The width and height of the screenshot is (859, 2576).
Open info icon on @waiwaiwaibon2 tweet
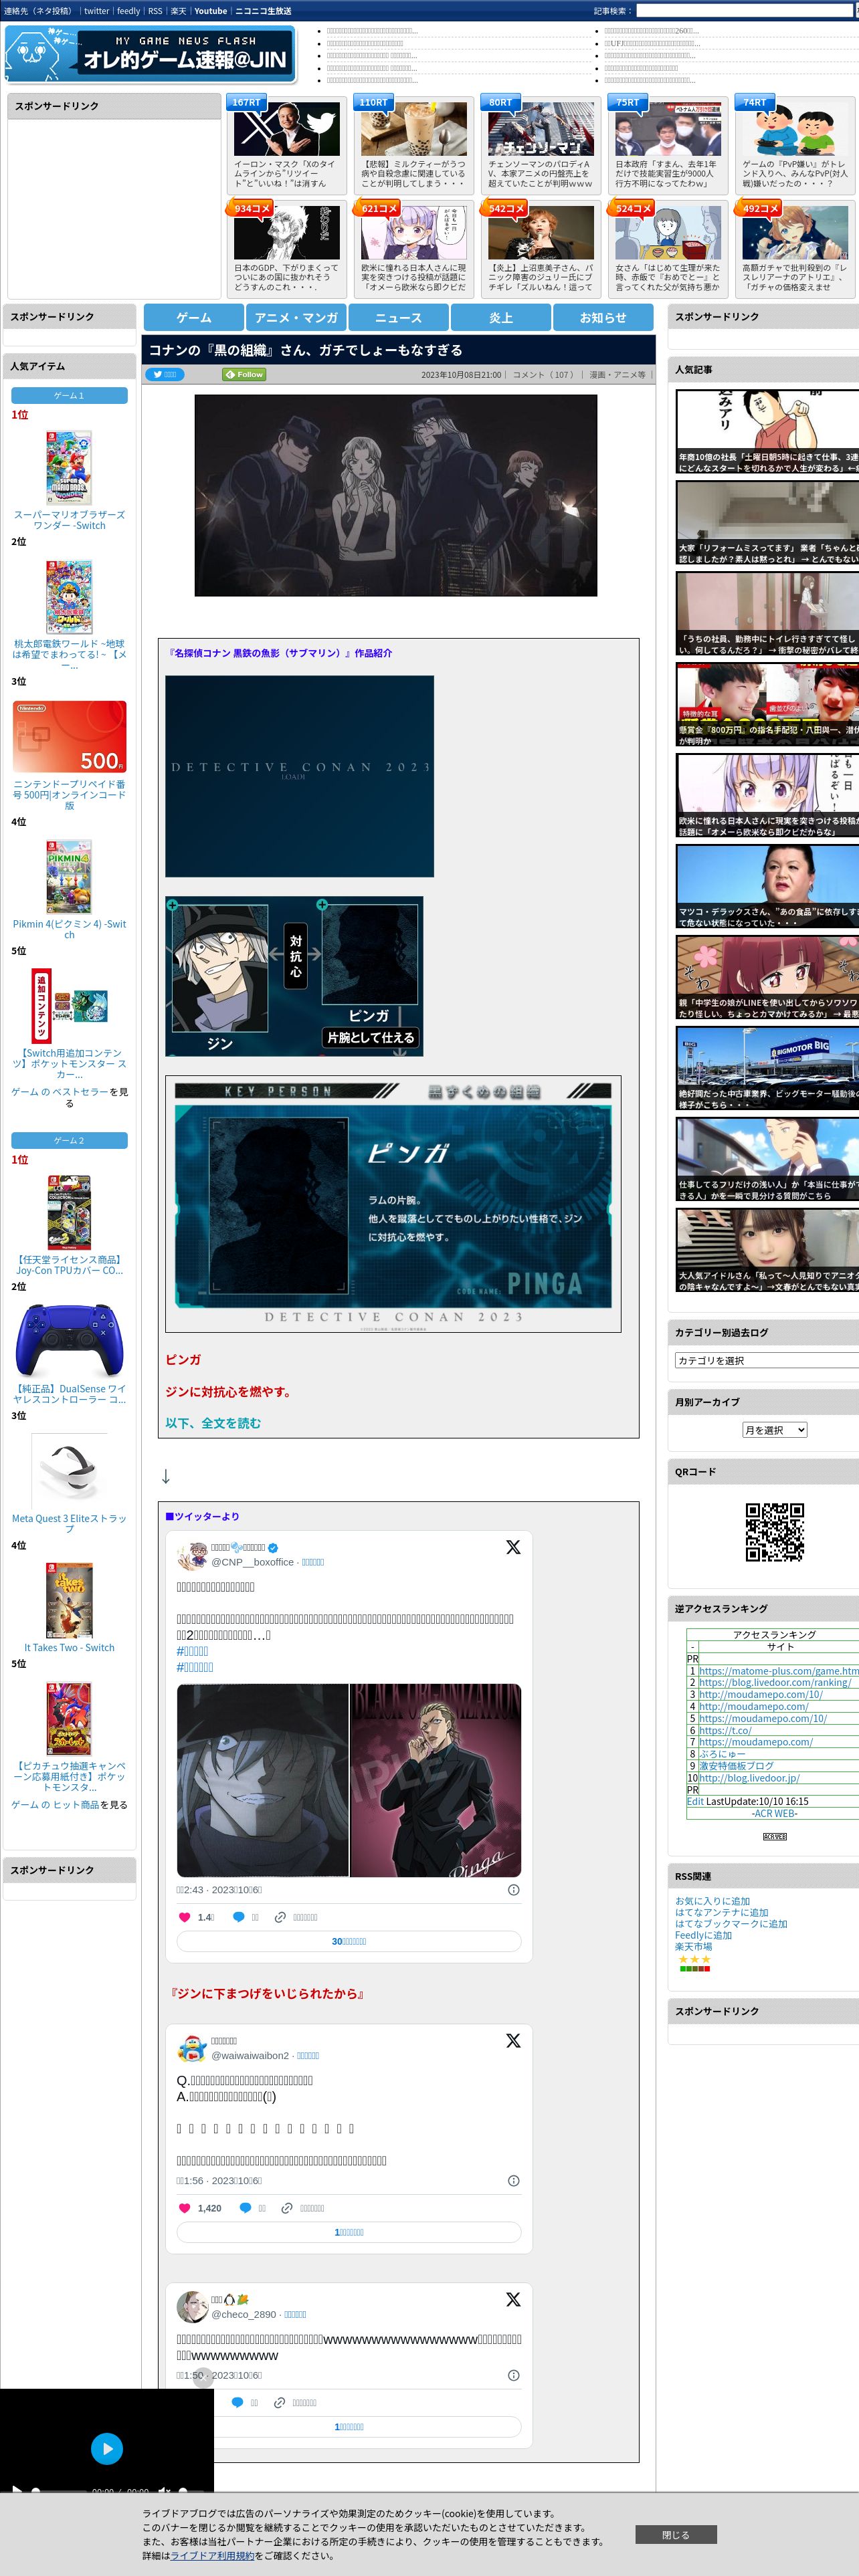tap(513, 2181)
